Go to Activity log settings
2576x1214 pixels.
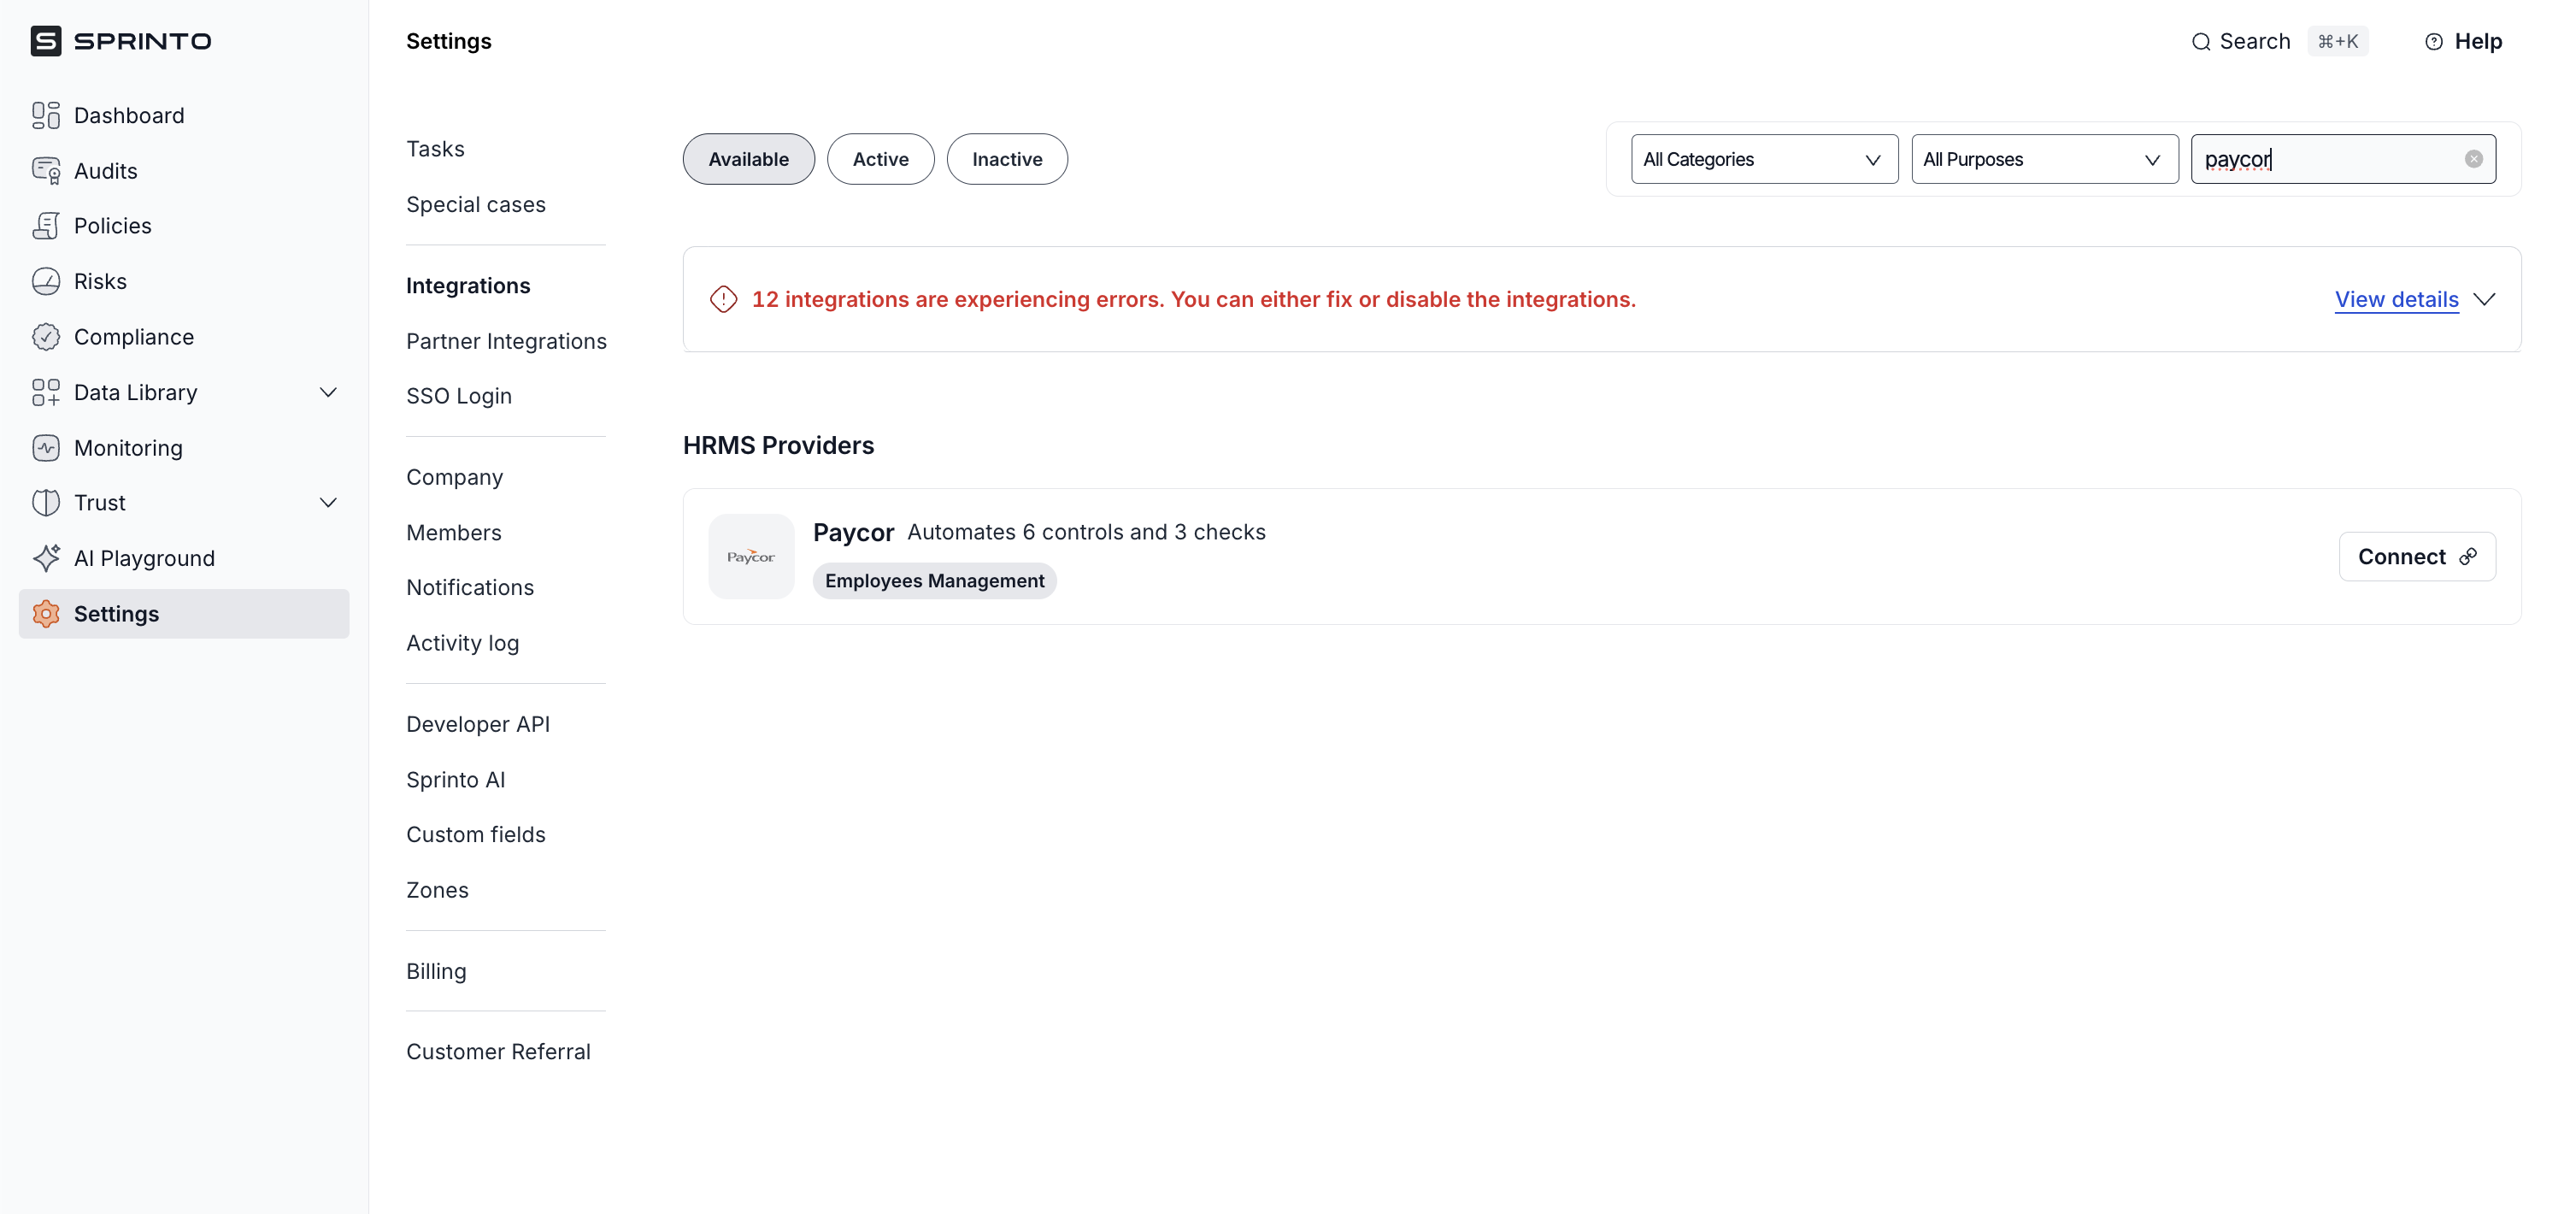(462, 643)
